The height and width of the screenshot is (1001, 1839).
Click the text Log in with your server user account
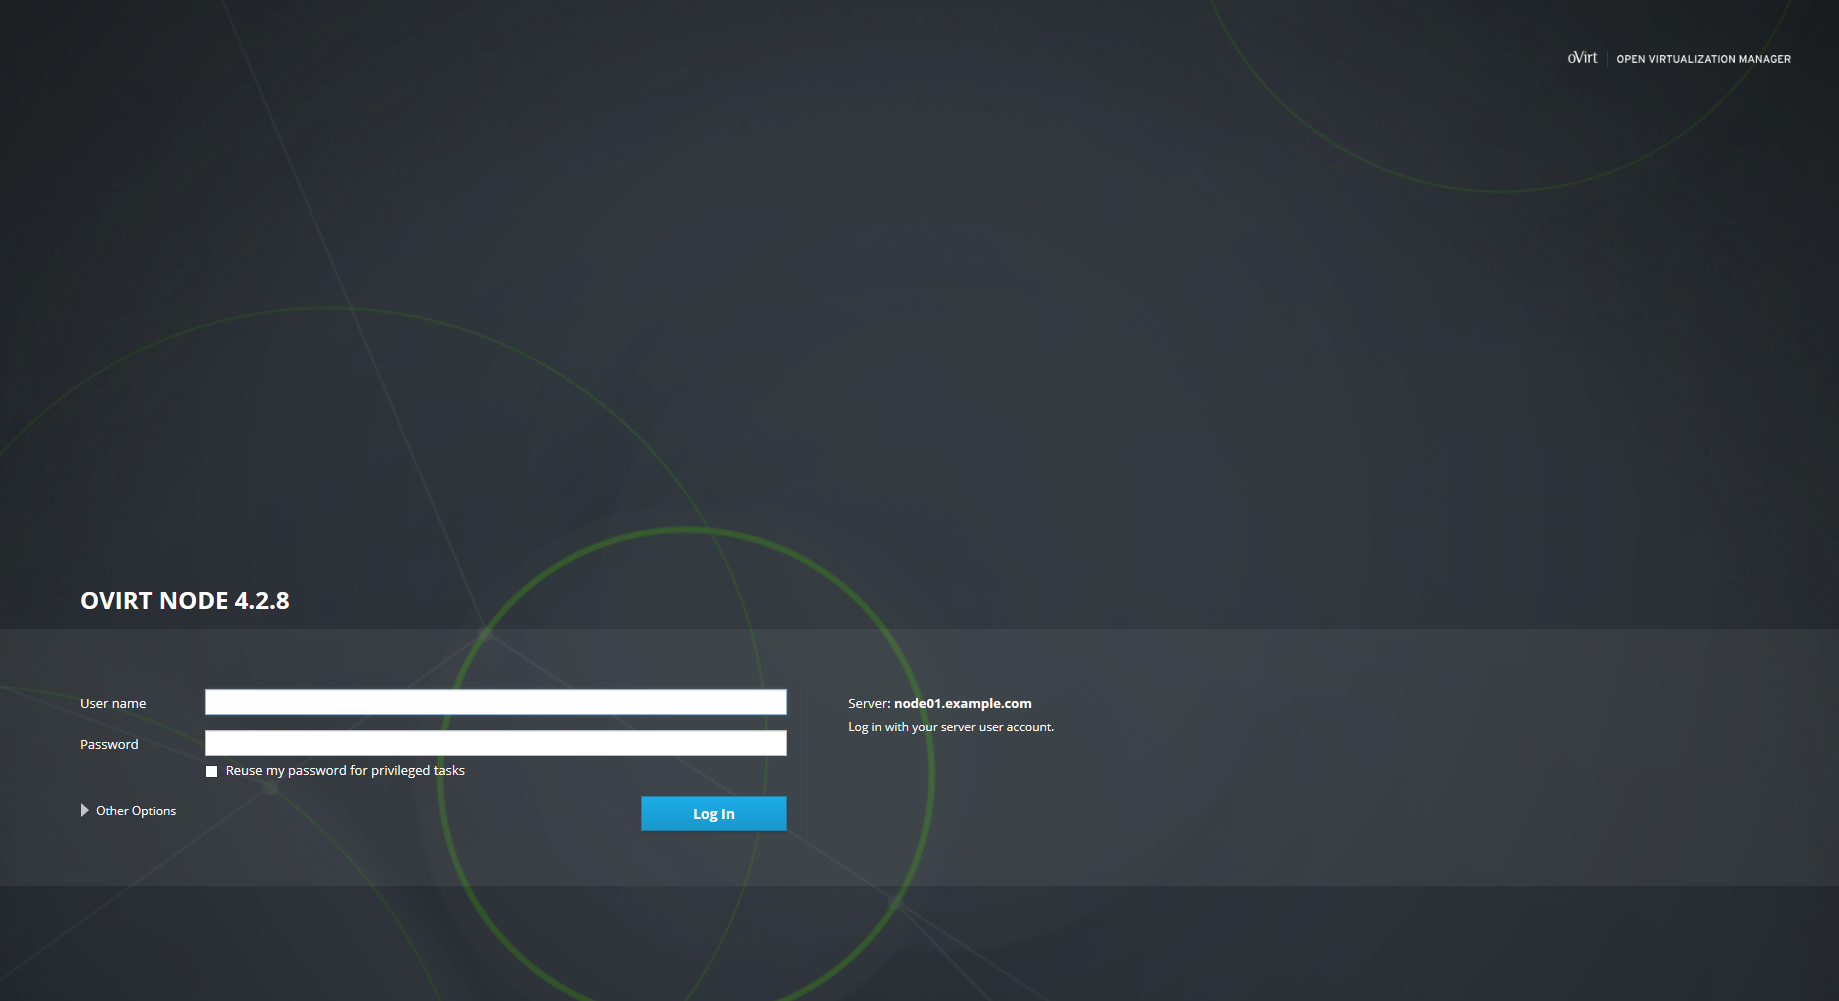click(x=951, y=727)
